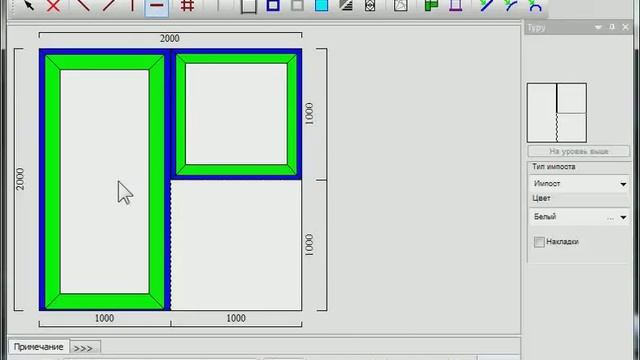This screenshot has width=640, height=360.
Task: Click the small grey square icon
Action: (298, 5)
